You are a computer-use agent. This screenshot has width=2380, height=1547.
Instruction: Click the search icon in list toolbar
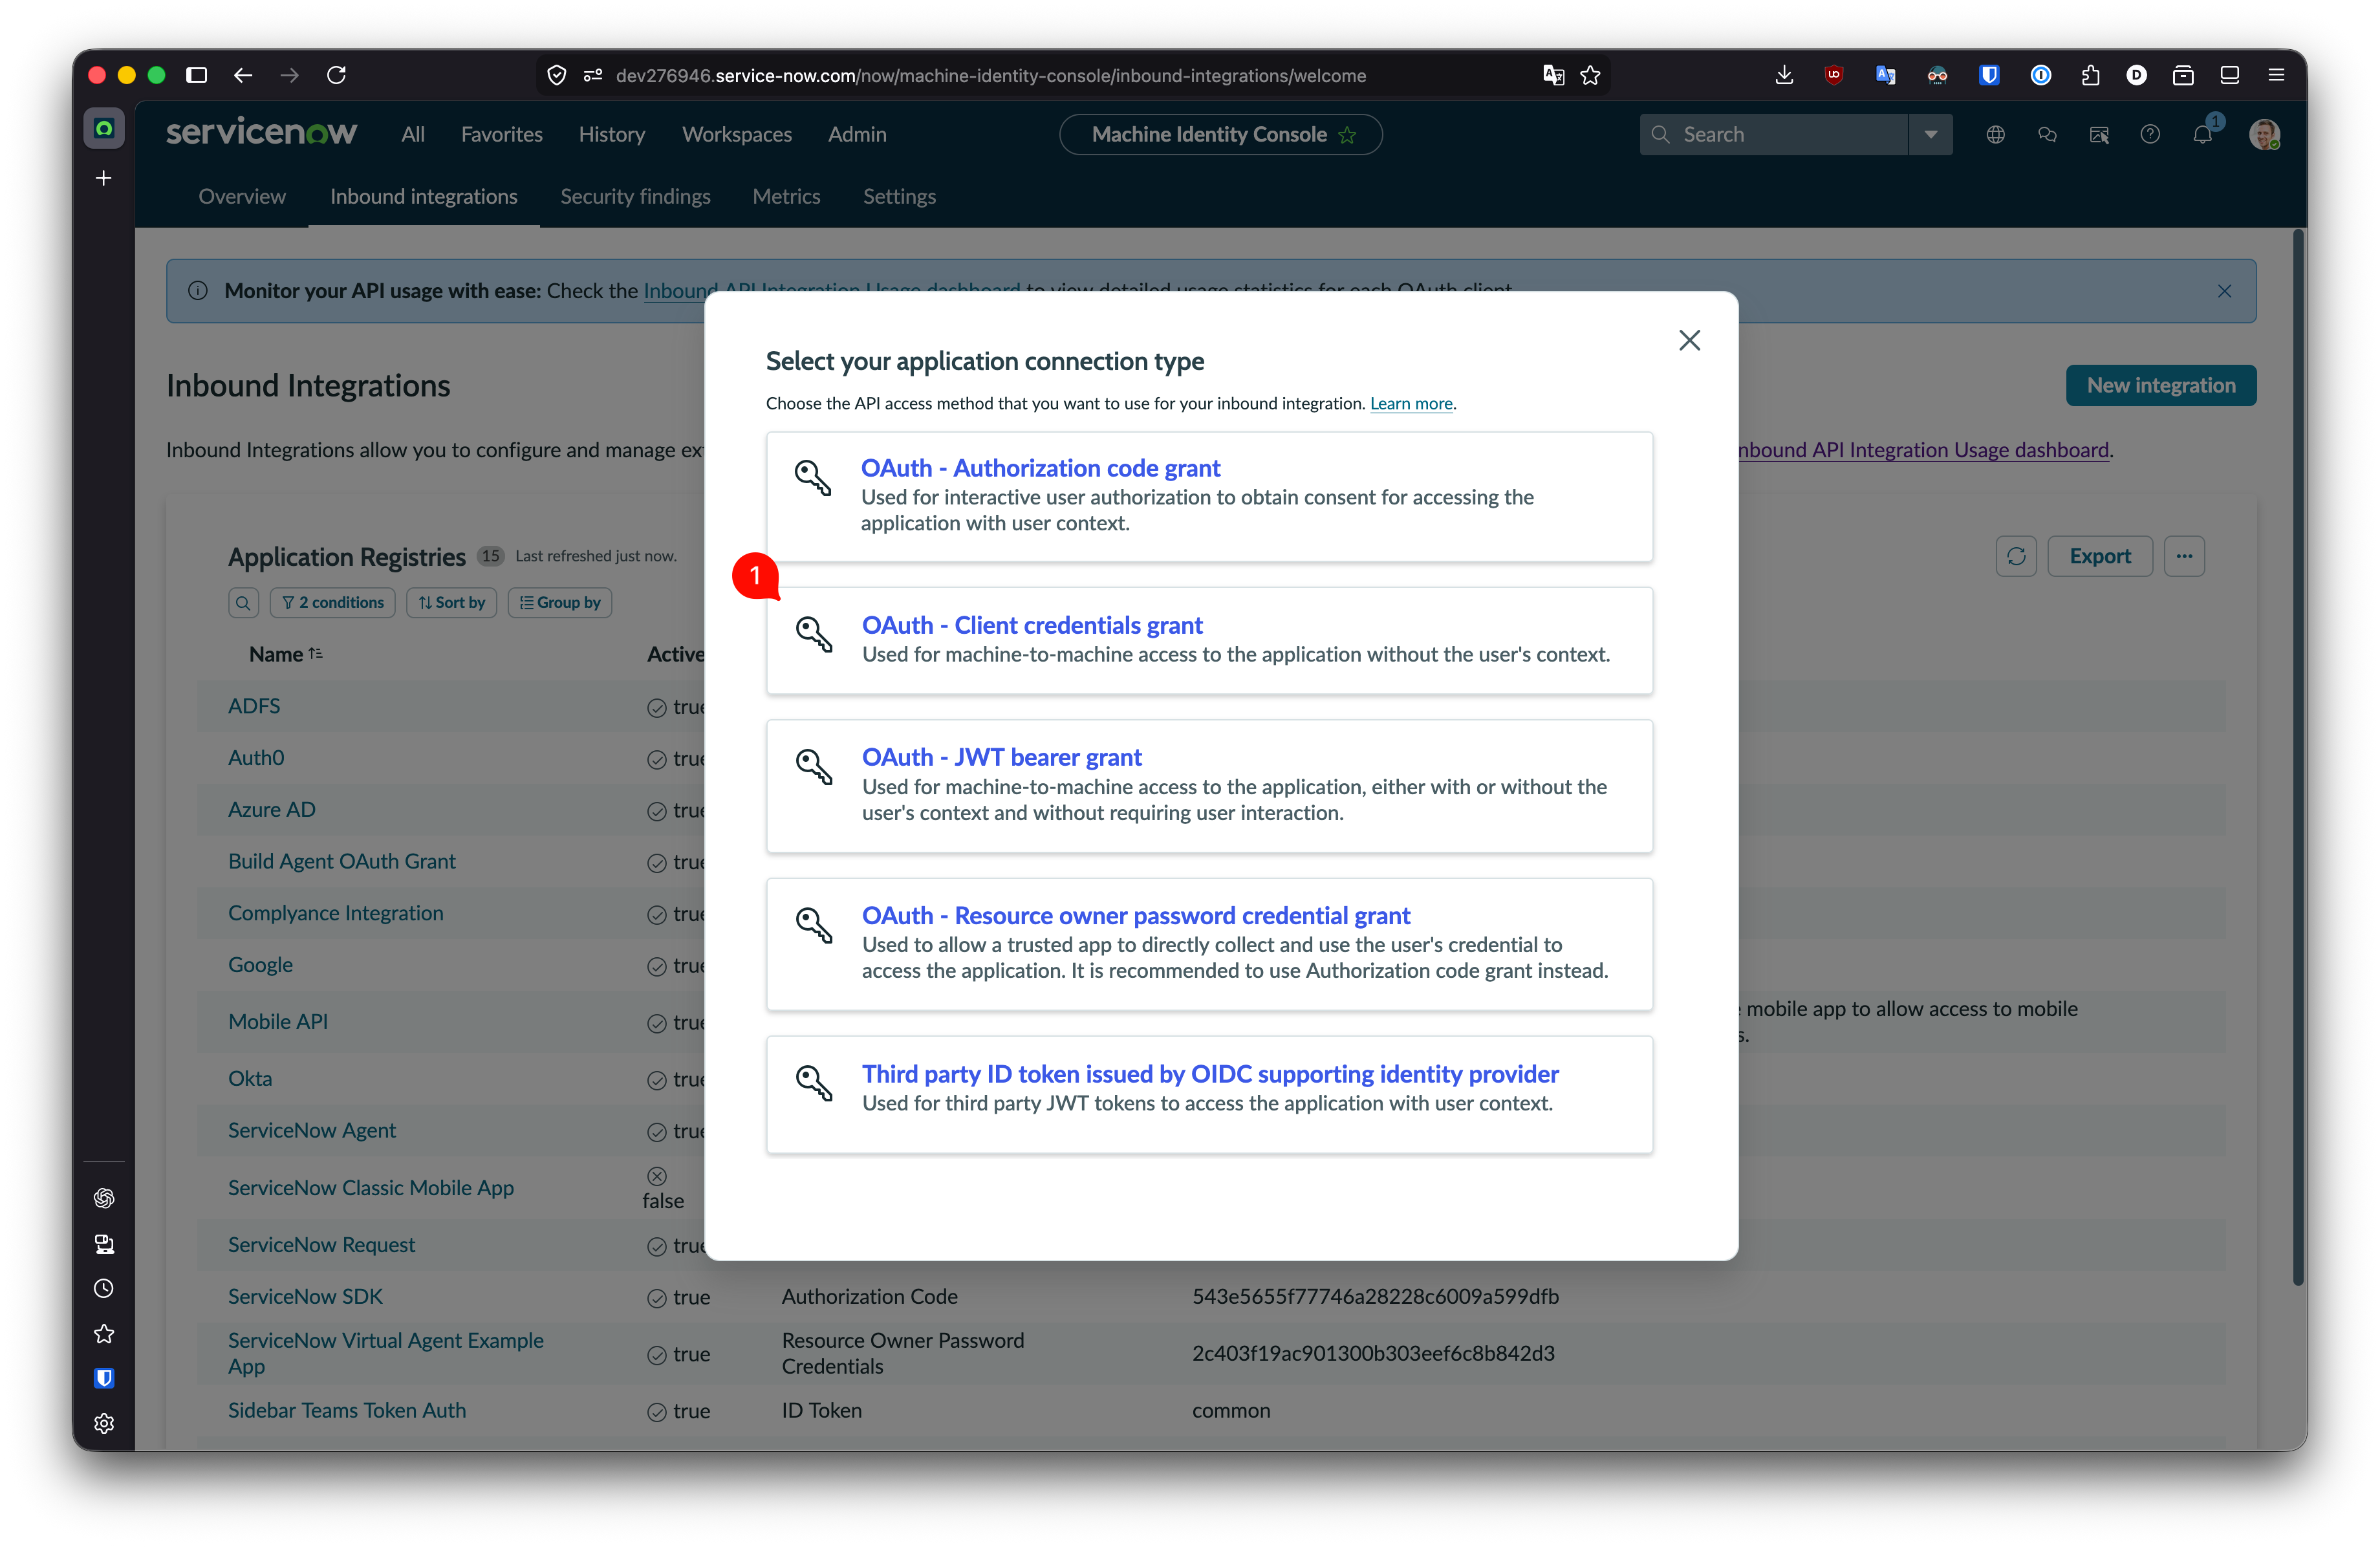tap(243, 603)
